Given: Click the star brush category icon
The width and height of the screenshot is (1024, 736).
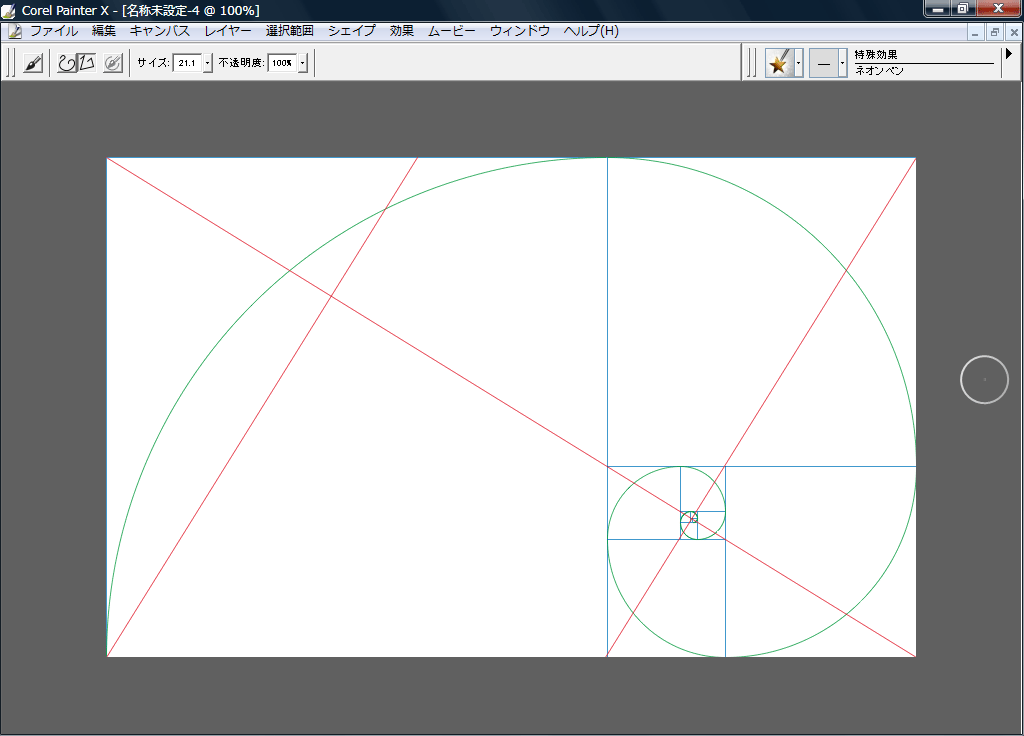Looking at the screenshot, I should pyautogui.click(x=779, y=63).
